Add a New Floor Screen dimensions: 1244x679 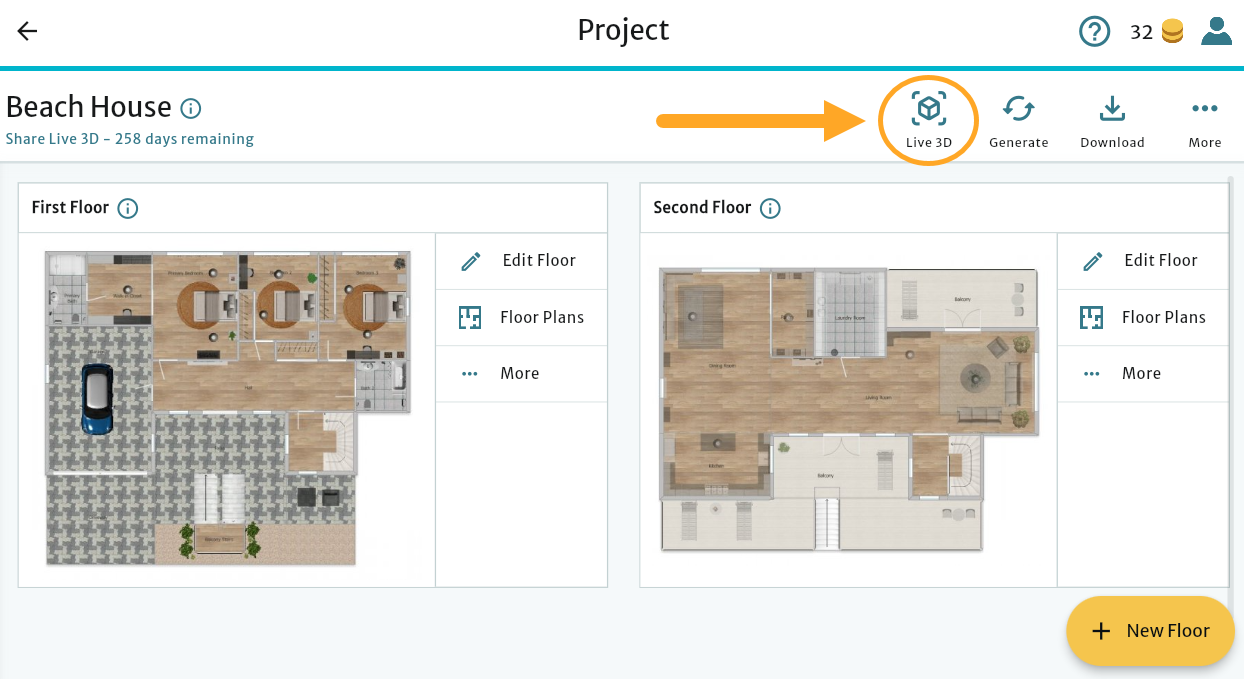1150,631
